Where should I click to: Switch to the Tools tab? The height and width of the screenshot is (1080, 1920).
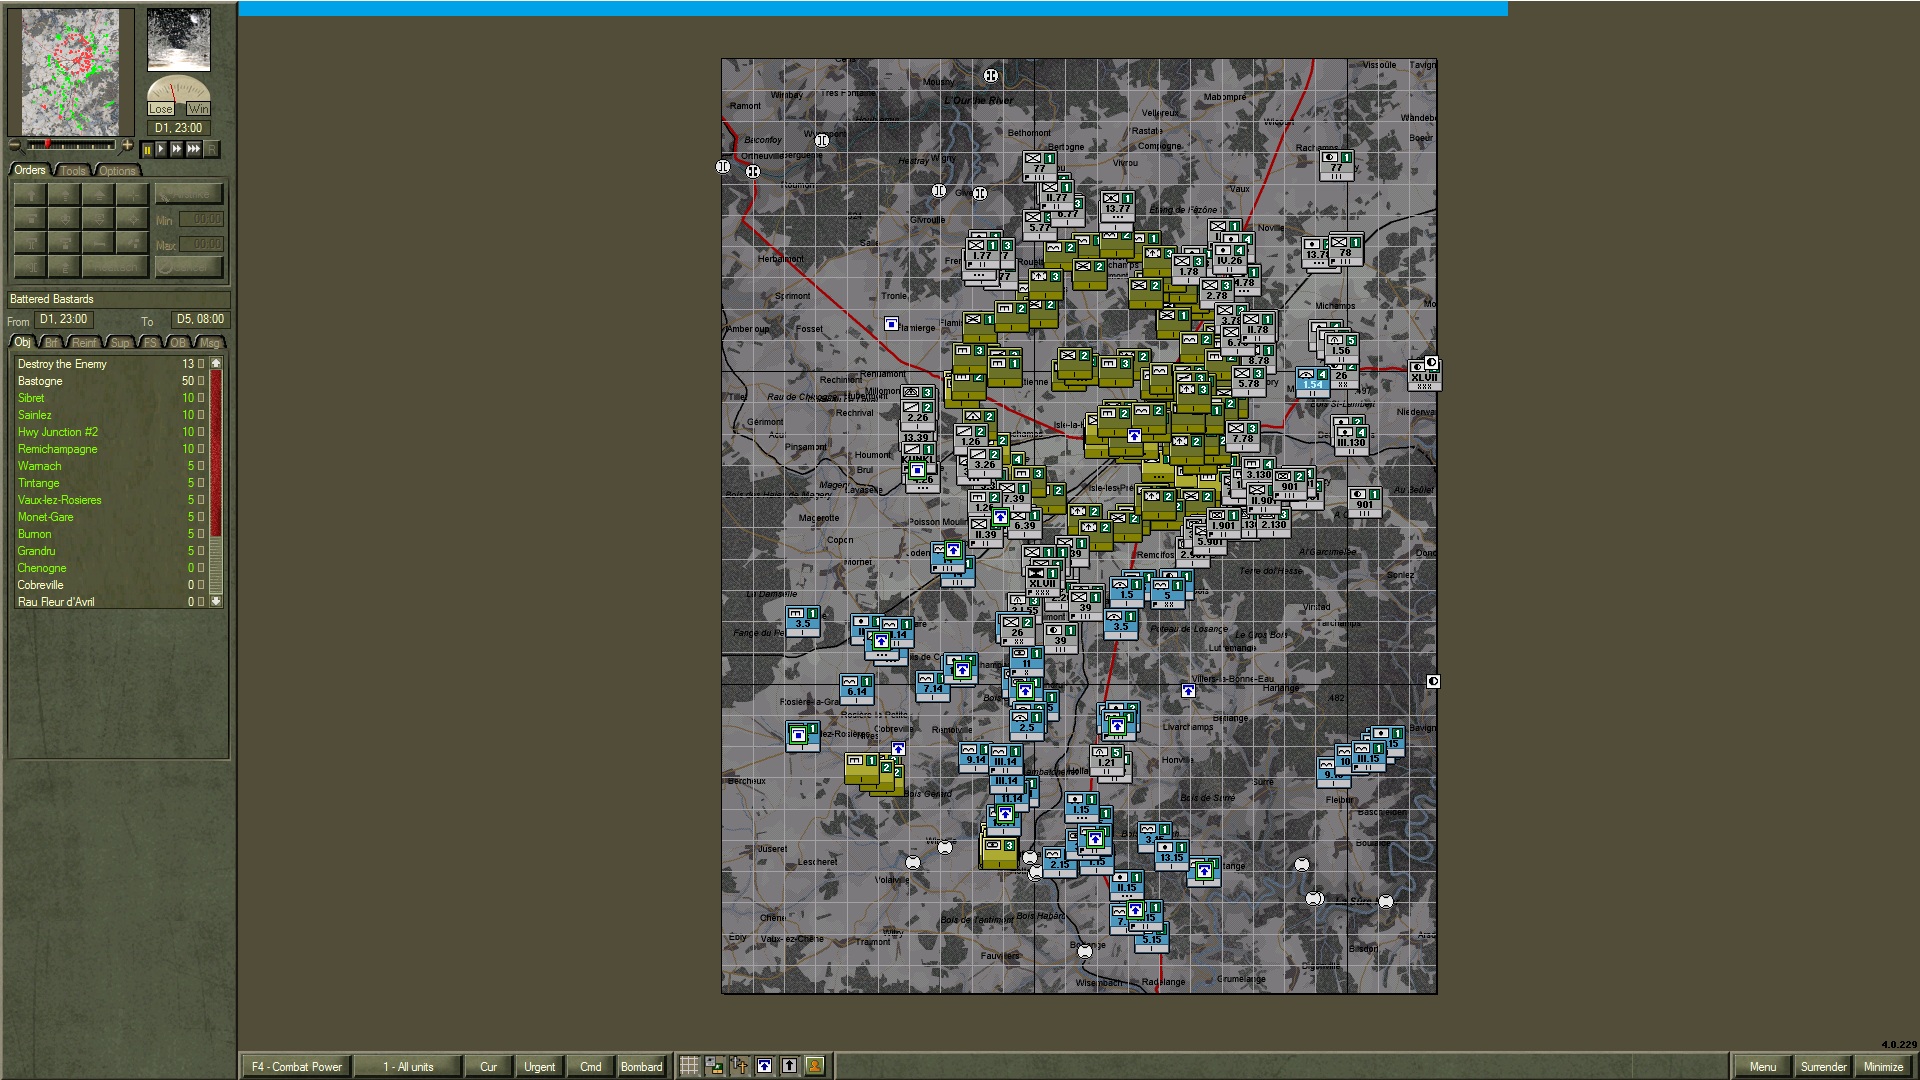pos(72,170)
